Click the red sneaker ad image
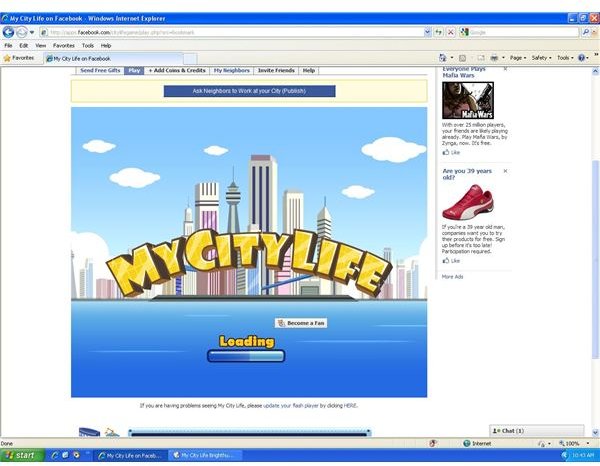Screen dimensions: 600x466 468,202
